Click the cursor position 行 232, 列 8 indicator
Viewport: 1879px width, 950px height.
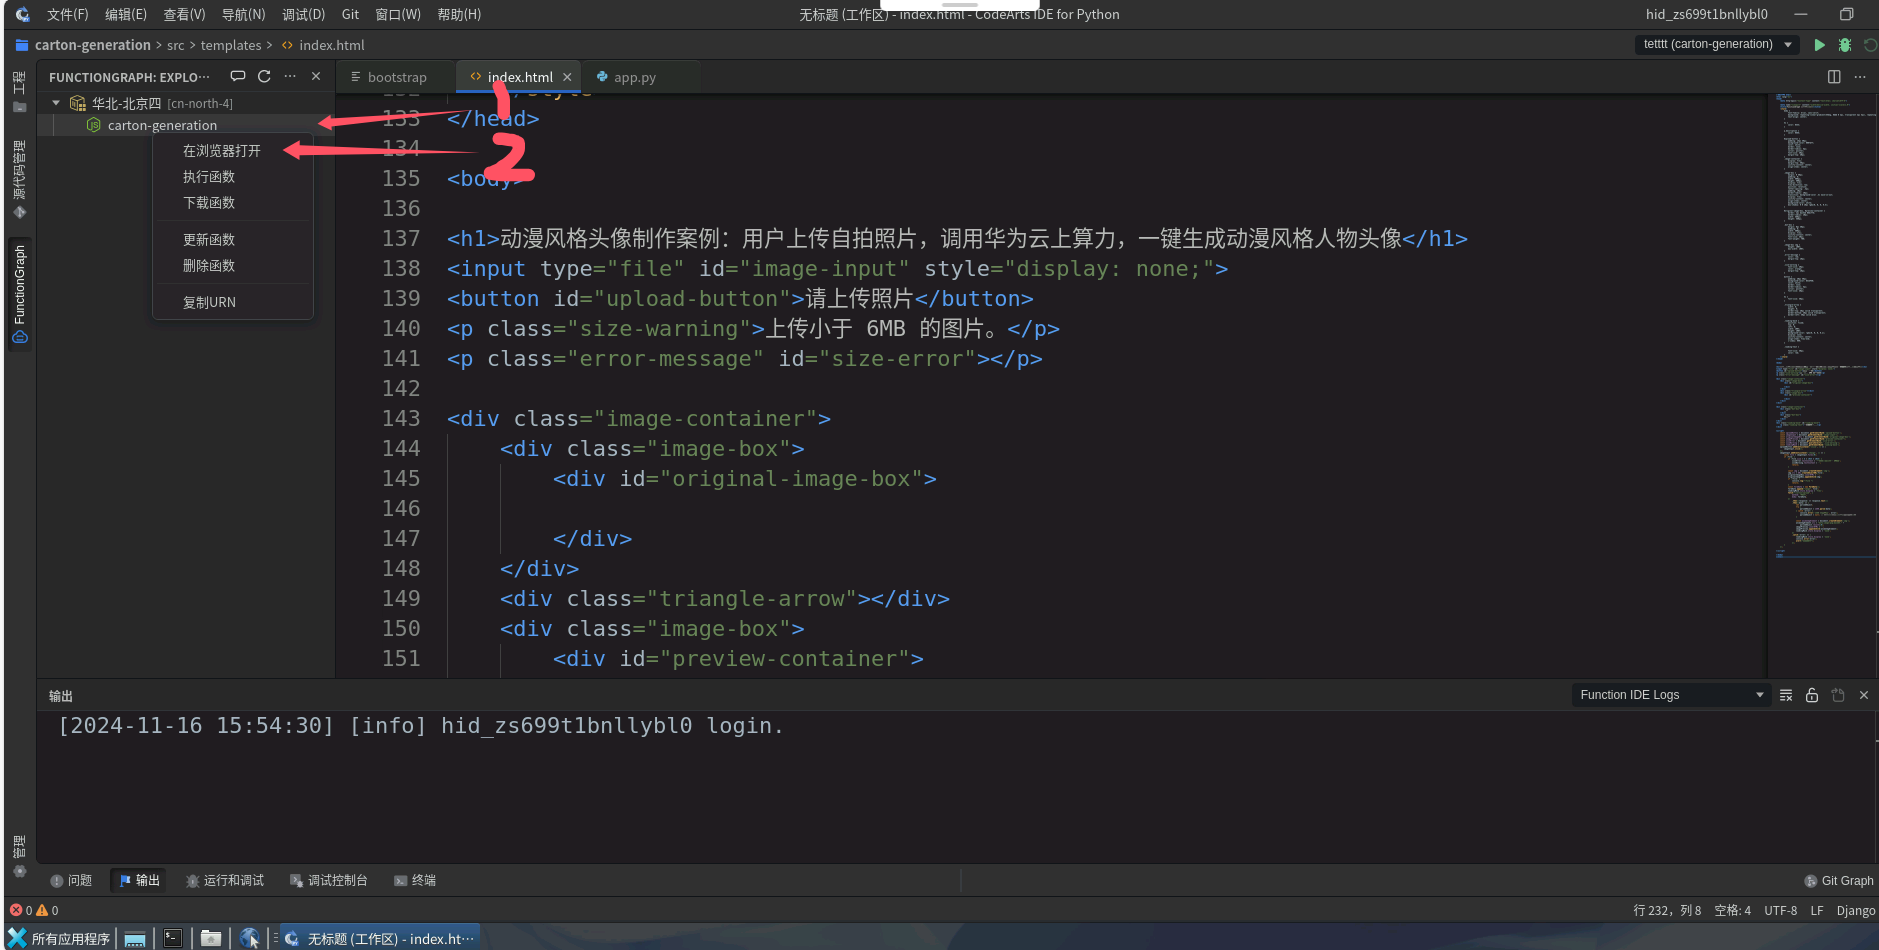(x=1667, y=910)
